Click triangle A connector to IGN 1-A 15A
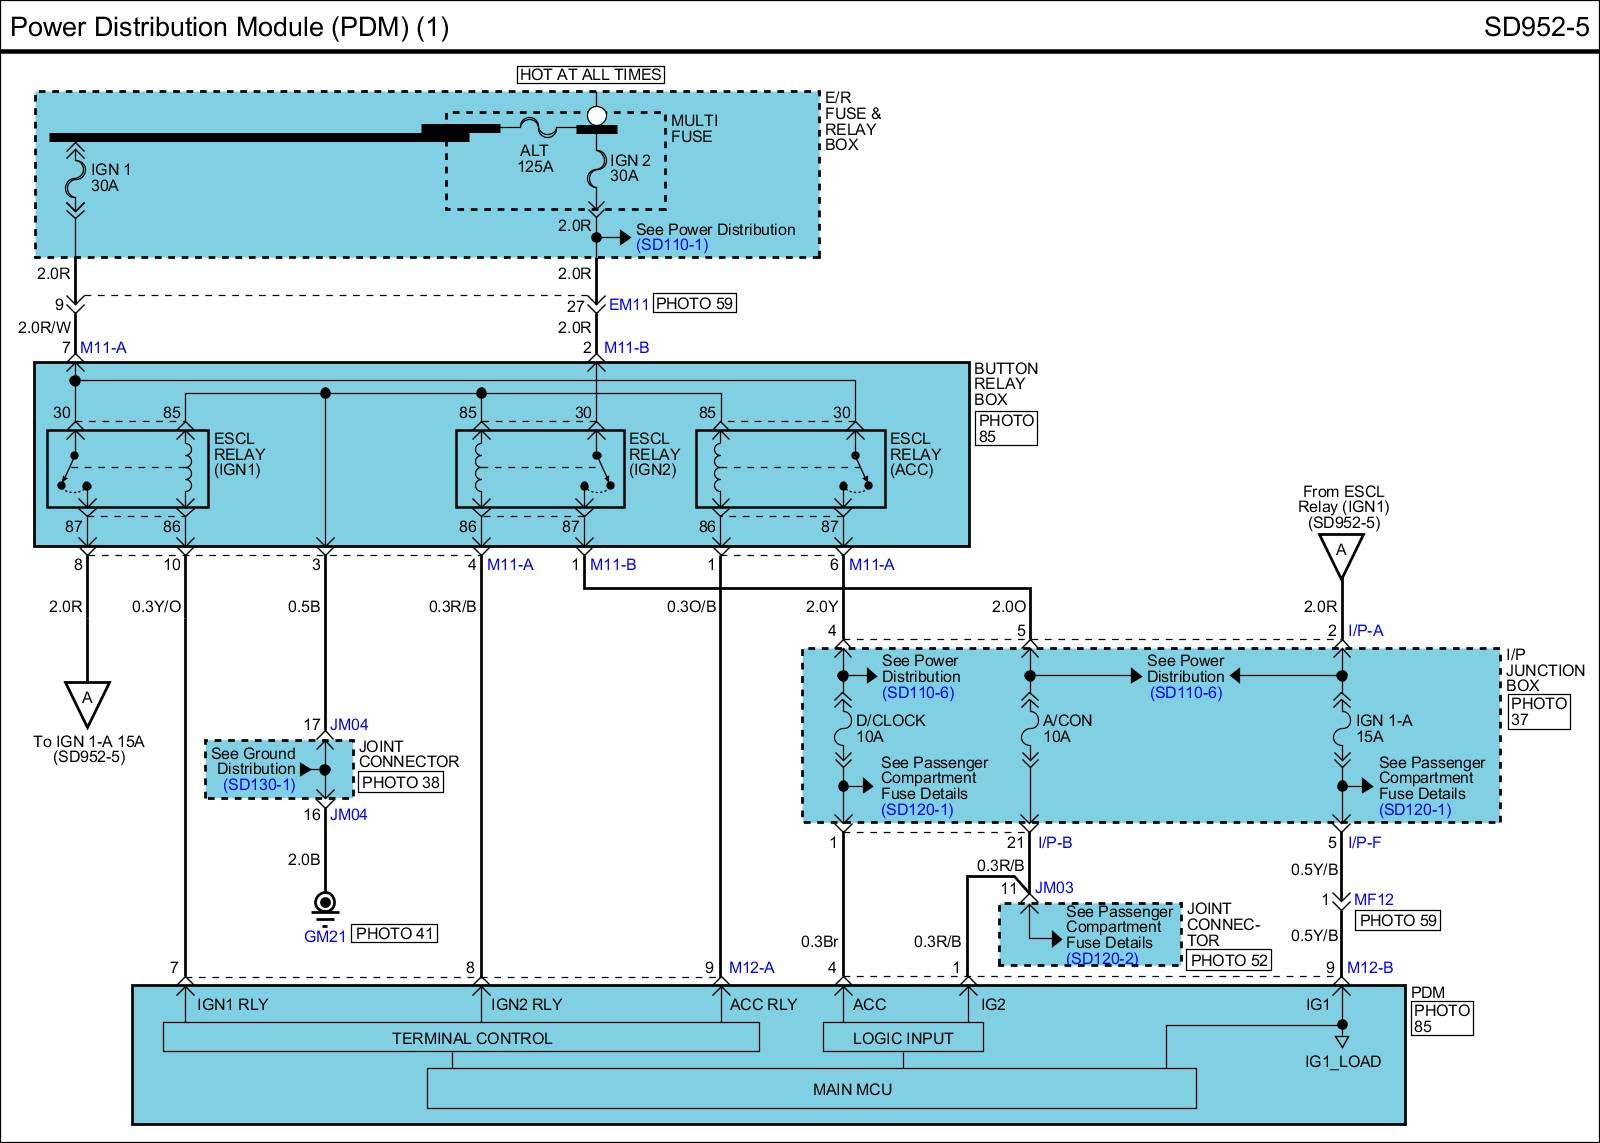The image size is (1600, 1143). click(x=87, y=701)
